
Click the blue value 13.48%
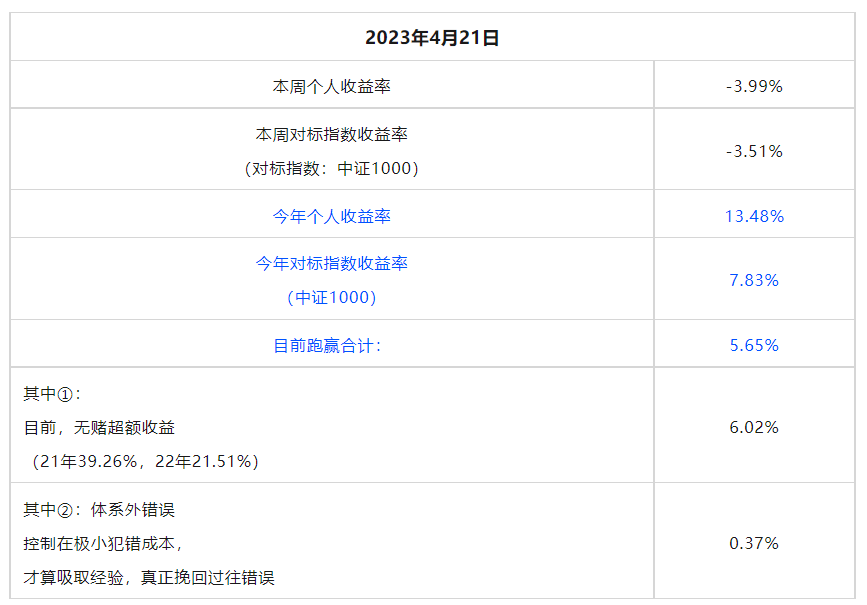point(754,216)
